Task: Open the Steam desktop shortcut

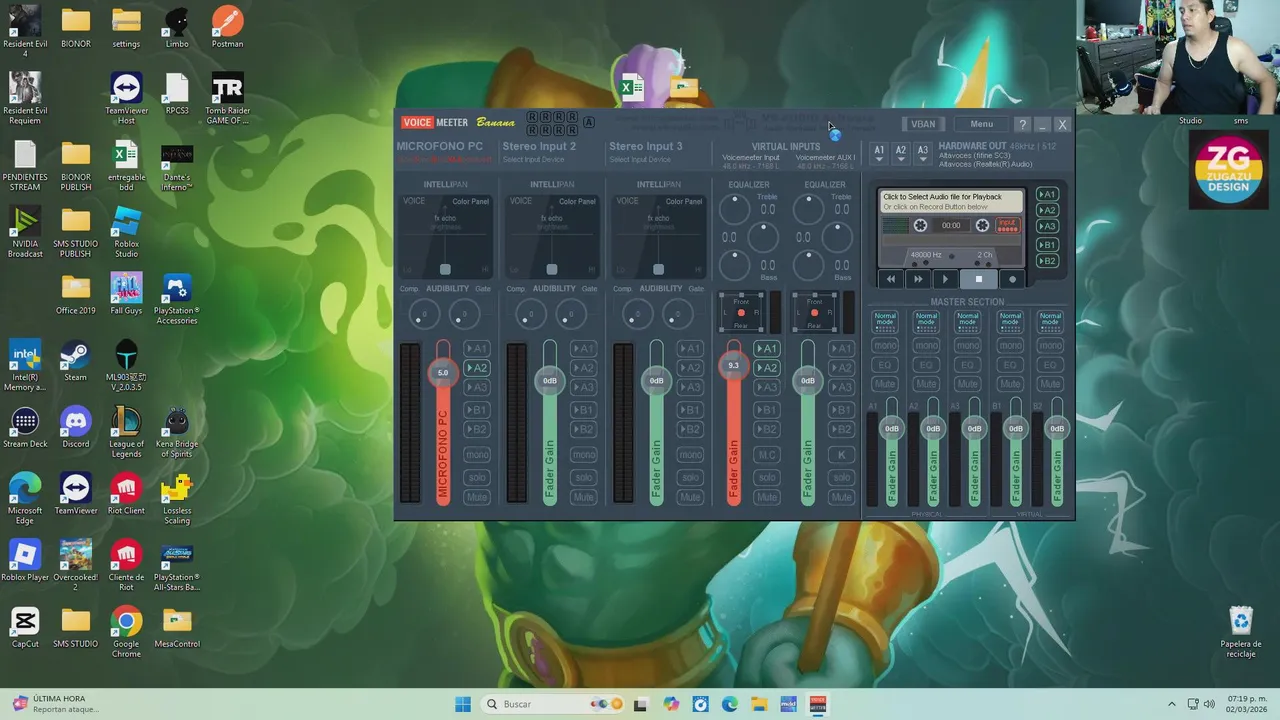Action: [75, 361]
